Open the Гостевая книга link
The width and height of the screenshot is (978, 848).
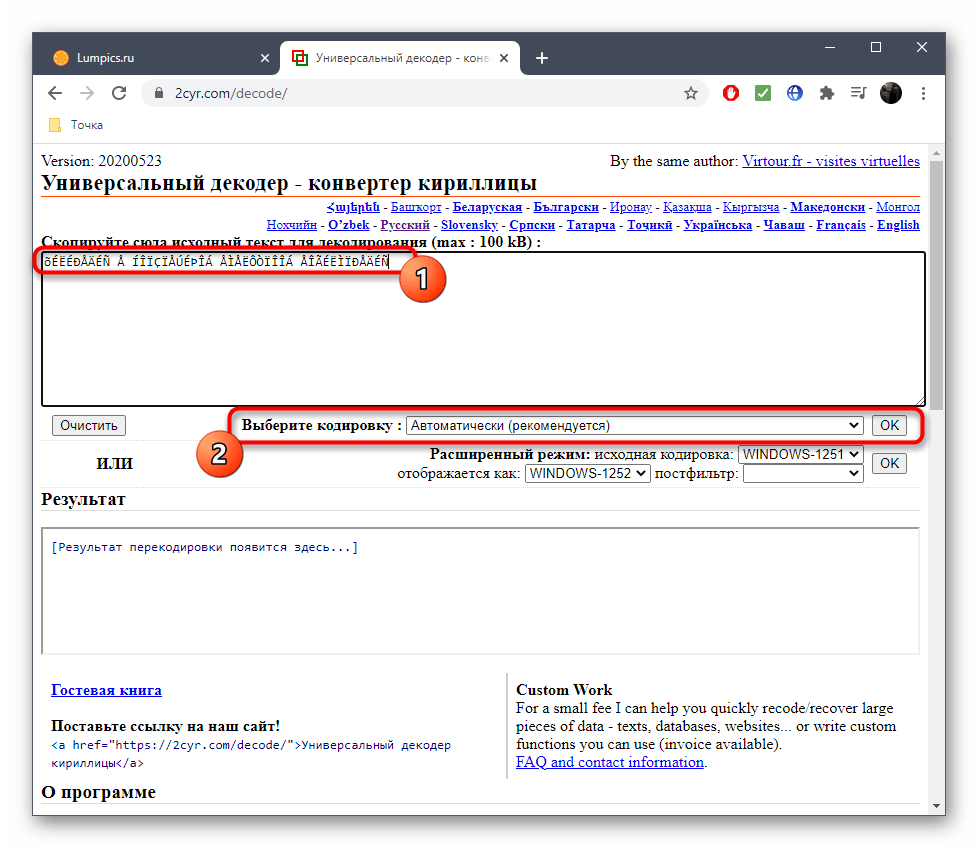(x=106, y=690)
